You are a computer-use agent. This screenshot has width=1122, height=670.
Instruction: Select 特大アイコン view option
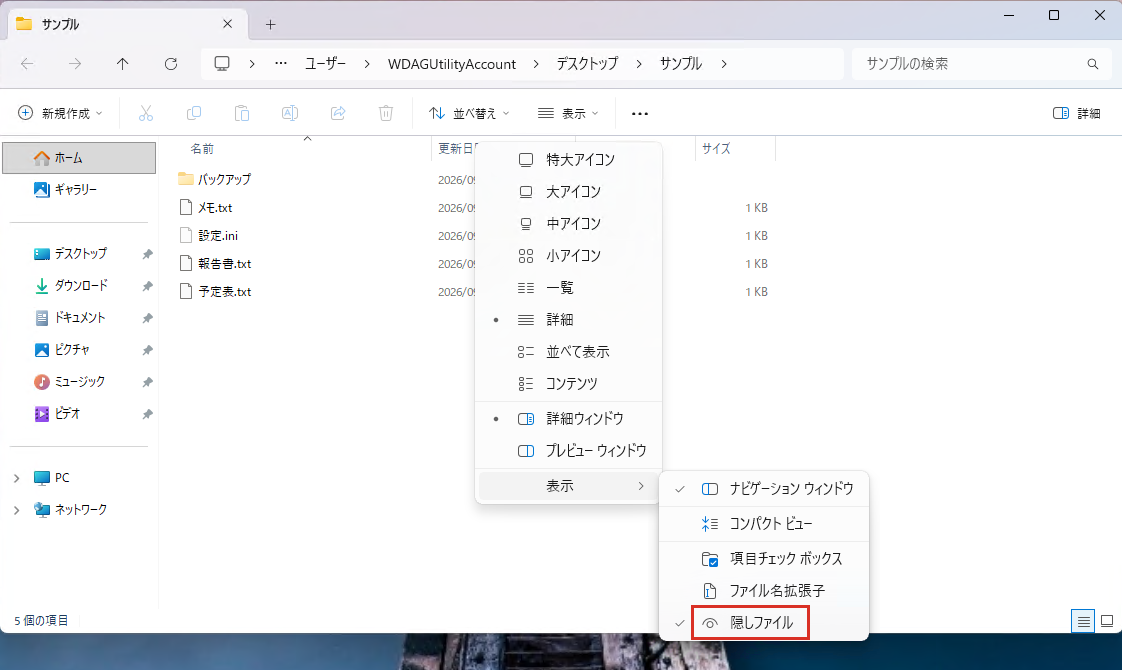pos(569,160)
